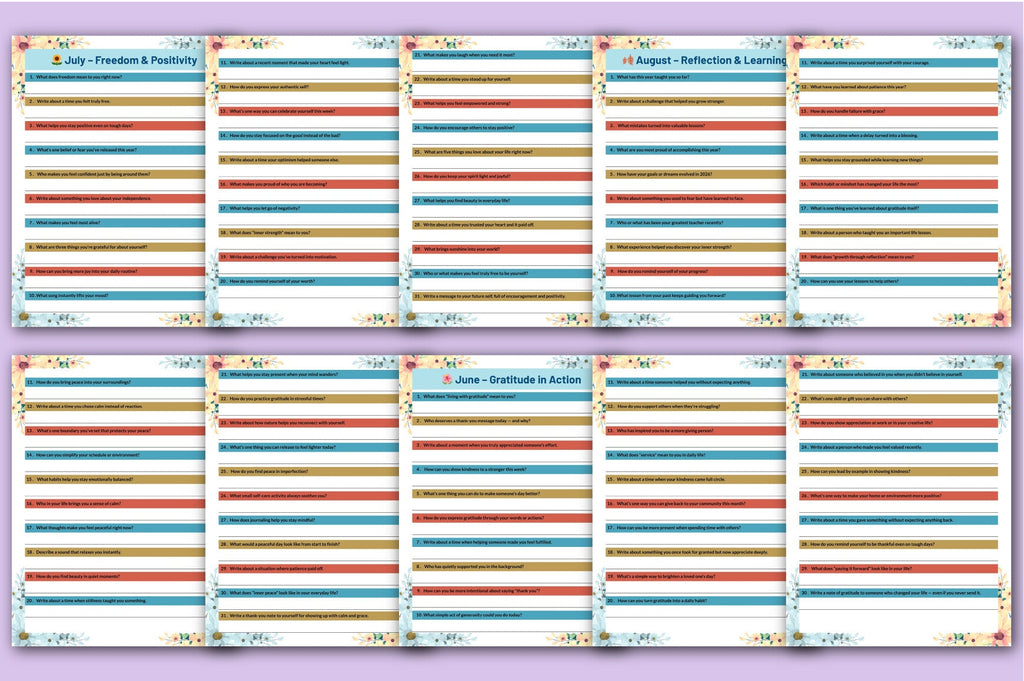Click prompt "How can you lead by example in showing kindness?"
This screenshot has height=681, width=1024.
click(899, 471)
